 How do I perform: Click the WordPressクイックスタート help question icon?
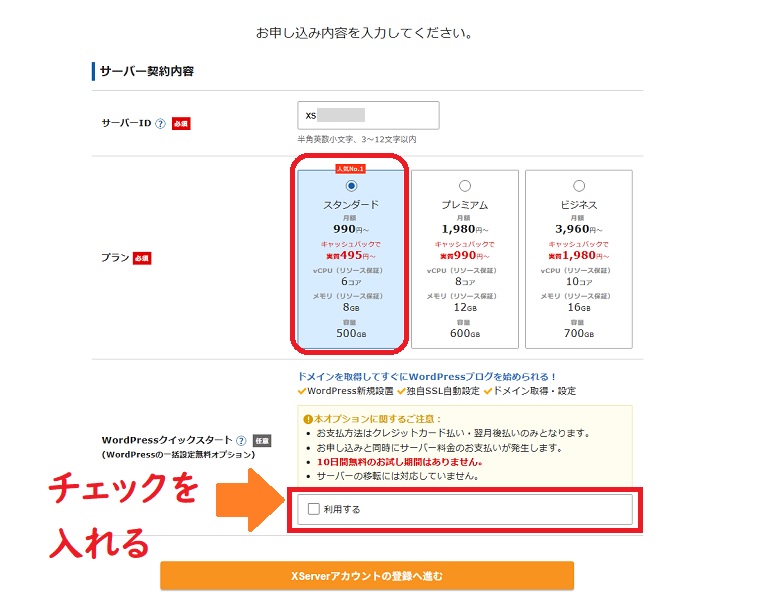(x=241, y=440)
